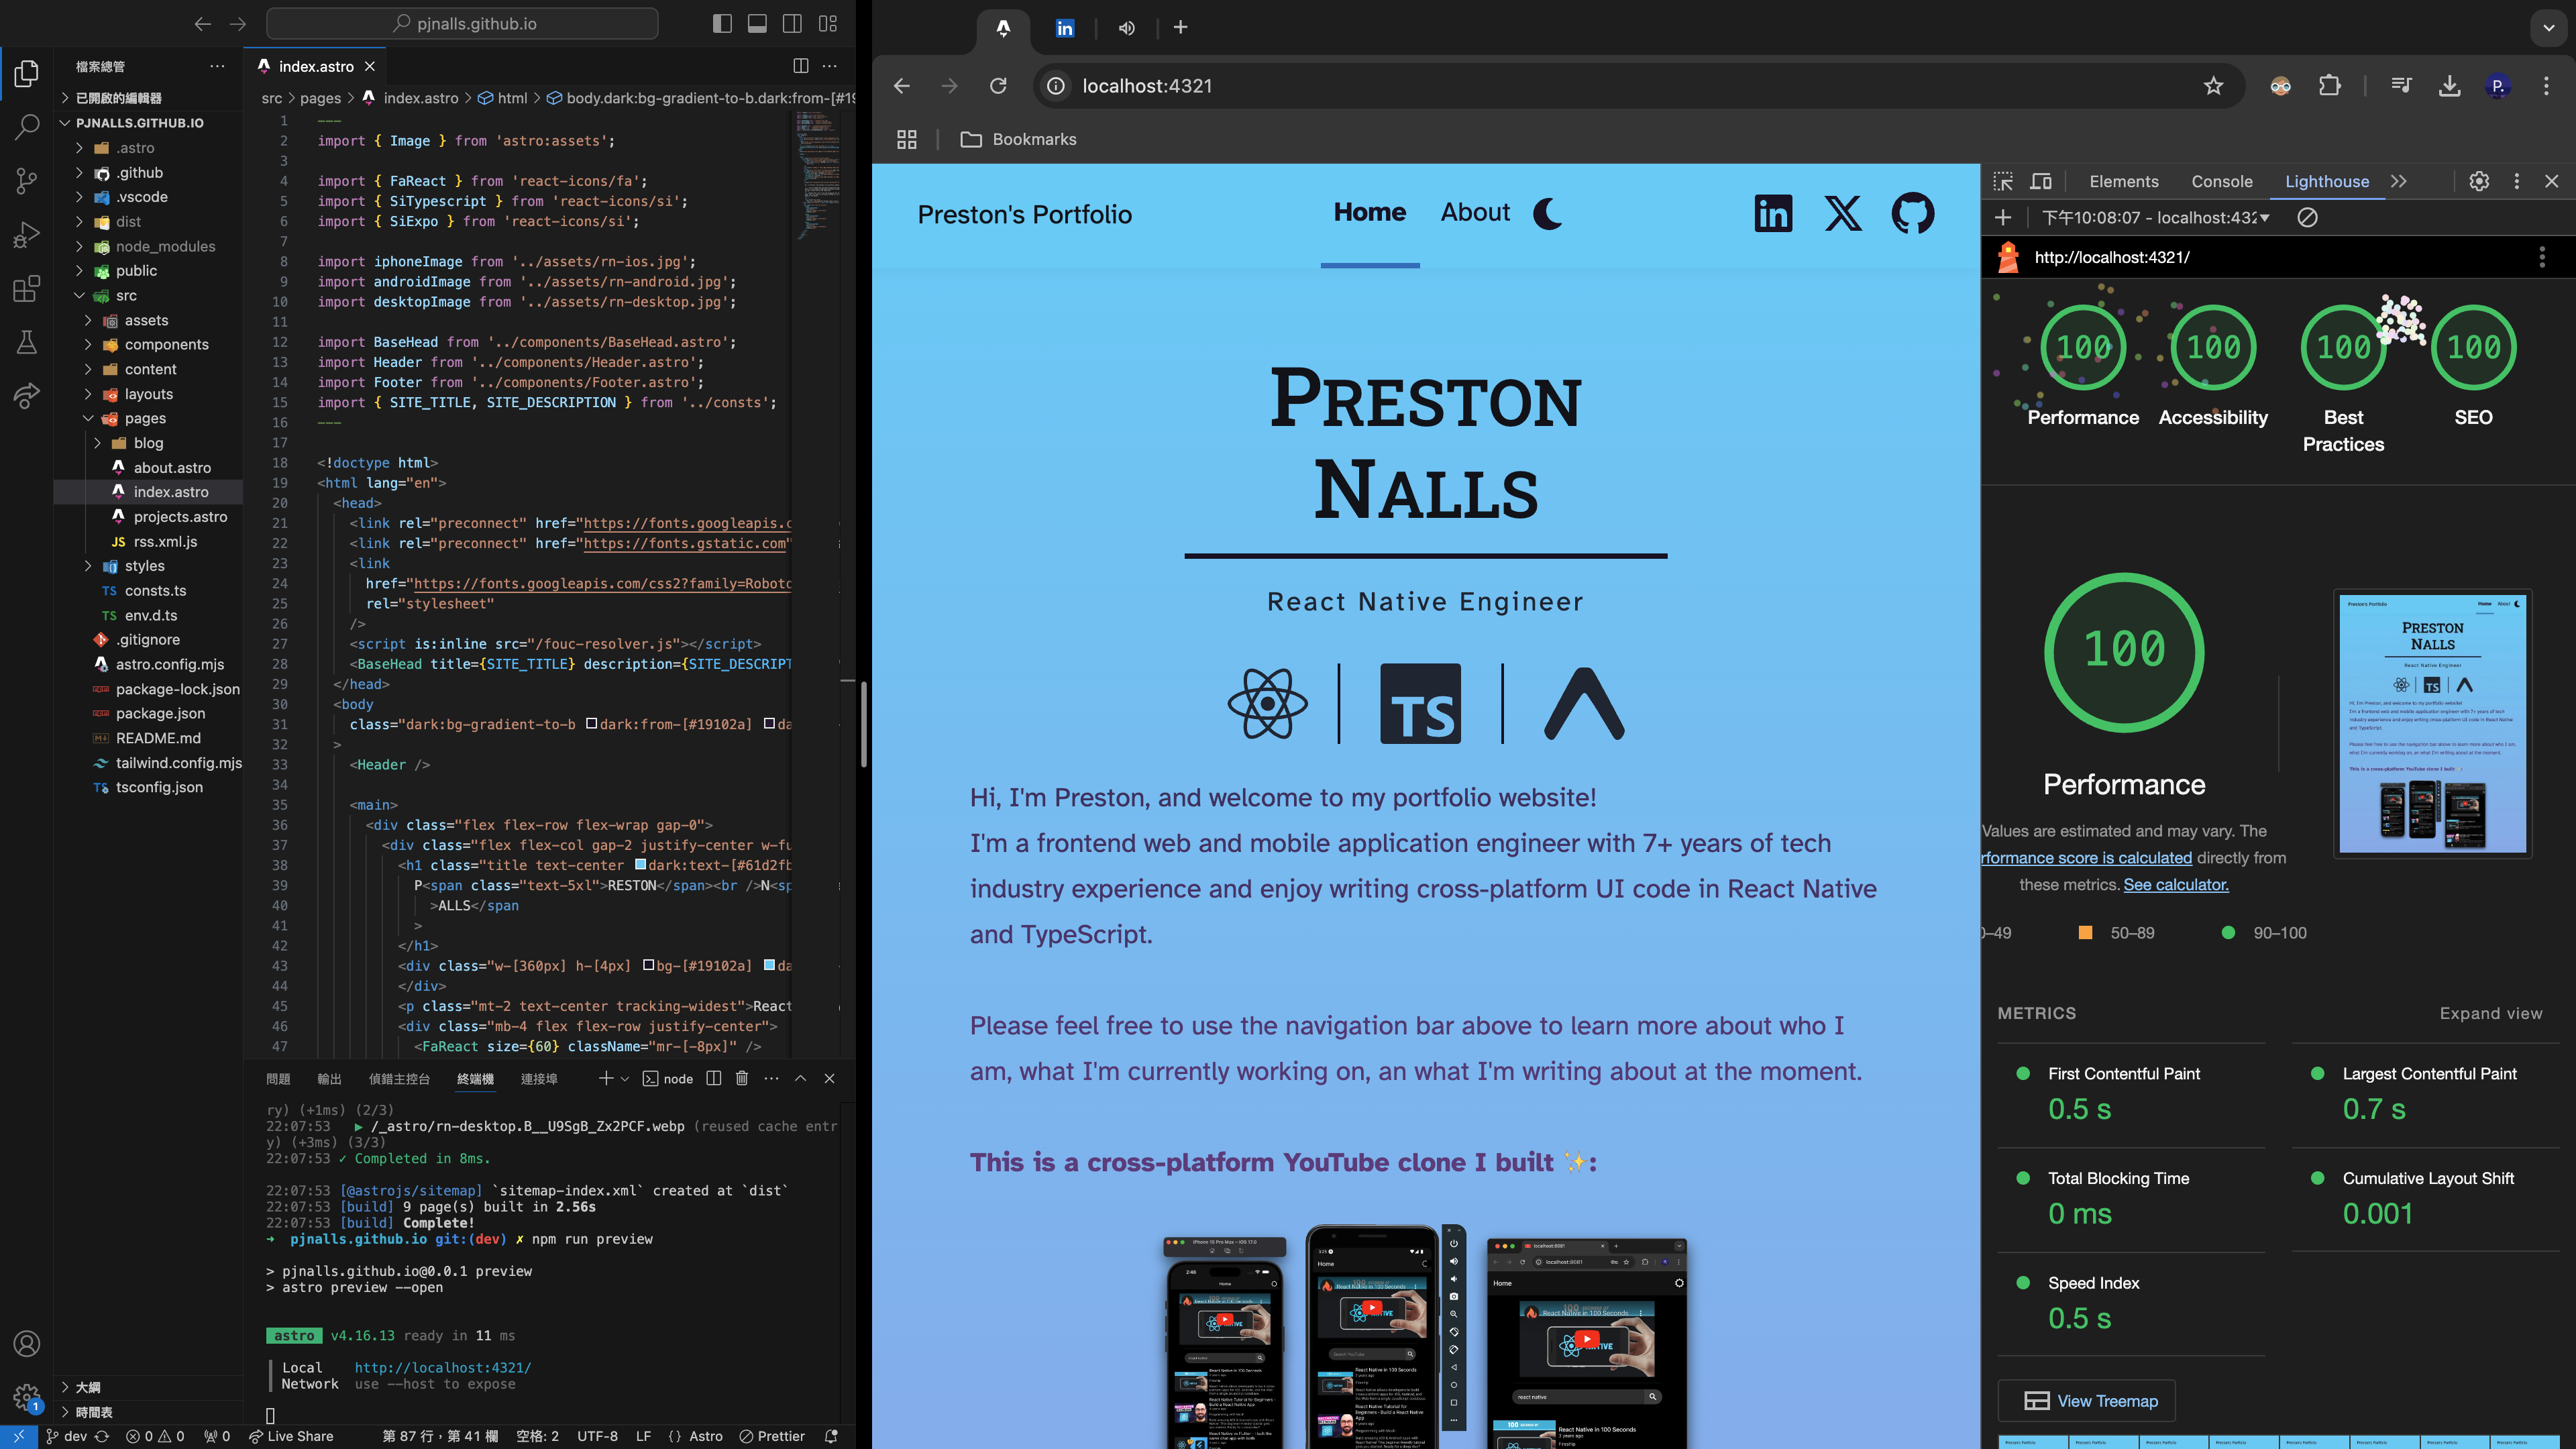
Task: Open LinkedIn icon in portfolio header
Action: pos(1773,213)
